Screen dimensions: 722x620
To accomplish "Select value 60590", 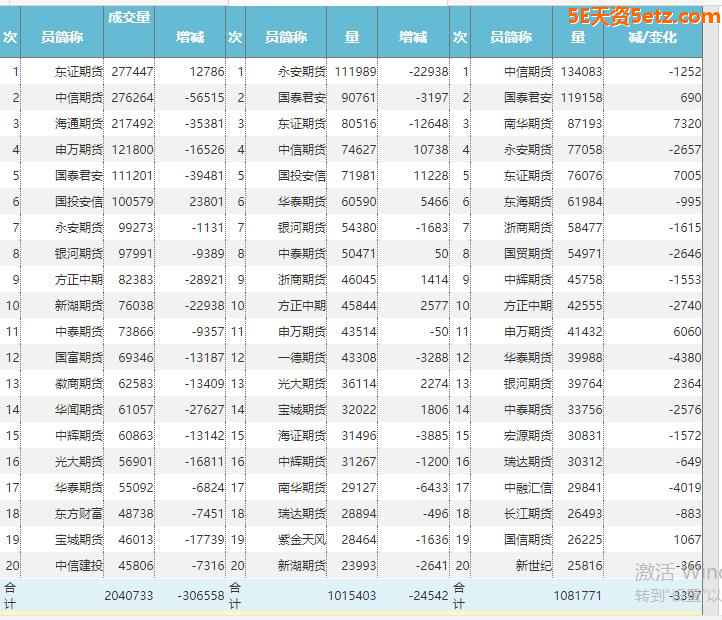I will (x=359, y=202).
